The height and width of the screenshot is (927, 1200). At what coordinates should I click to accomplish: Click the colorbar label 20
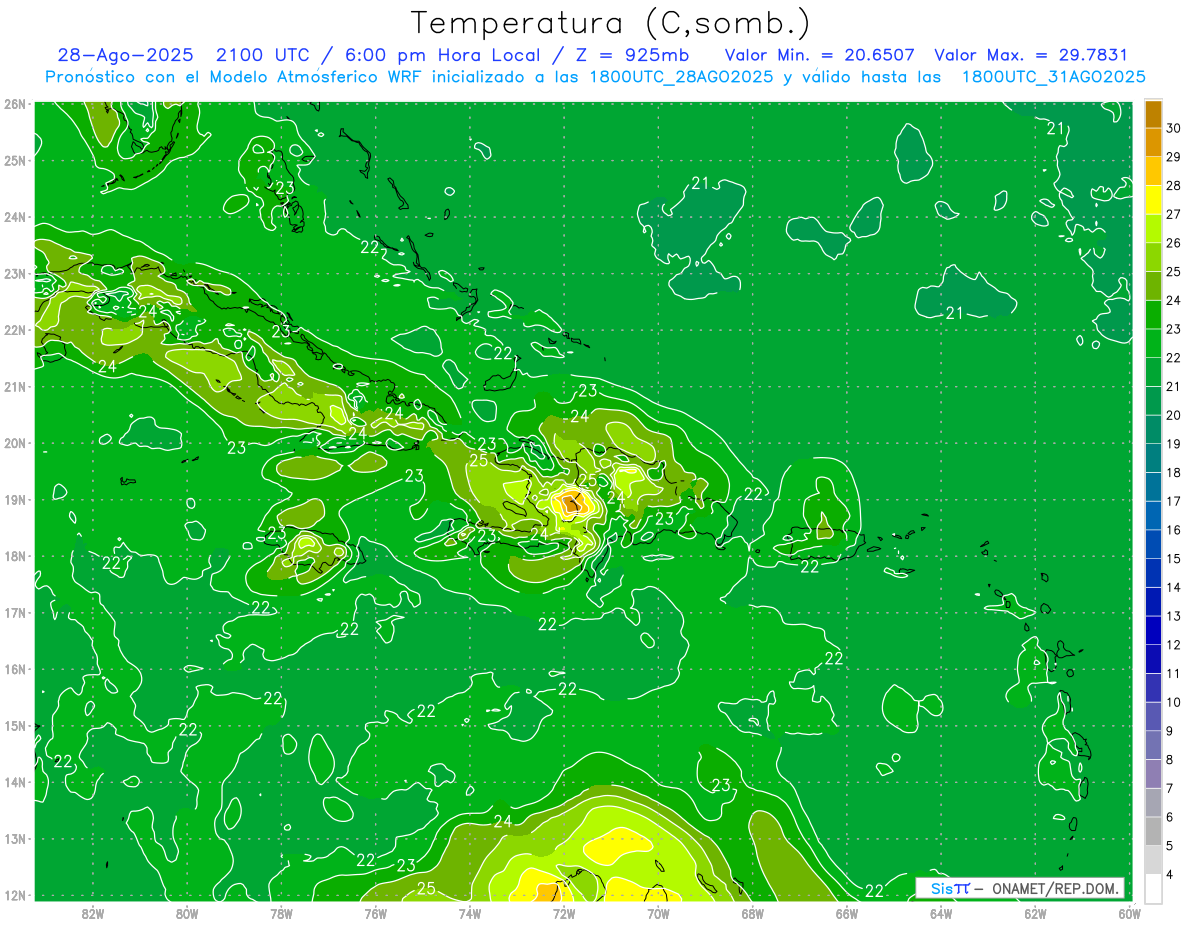[x=1173, y=416]
